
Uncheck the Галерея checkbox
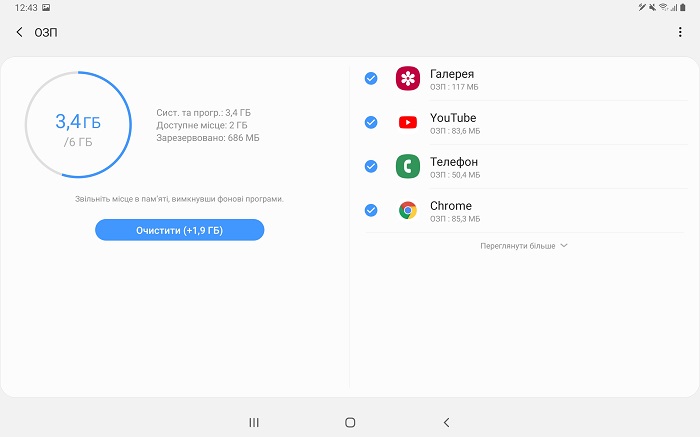click(x=371, y=79)
